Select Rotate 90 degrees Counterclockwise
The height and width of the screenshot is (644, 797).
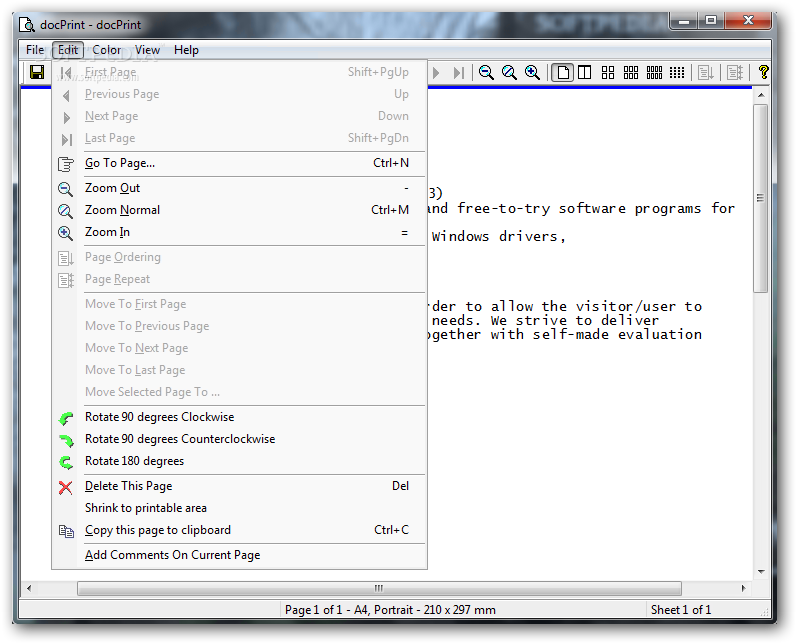click(x=239, y=439)
